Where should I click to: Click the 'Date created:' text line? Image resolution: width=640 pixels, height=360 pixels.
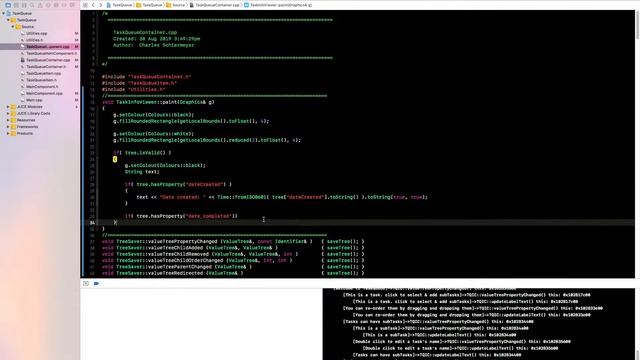point(282,197)
